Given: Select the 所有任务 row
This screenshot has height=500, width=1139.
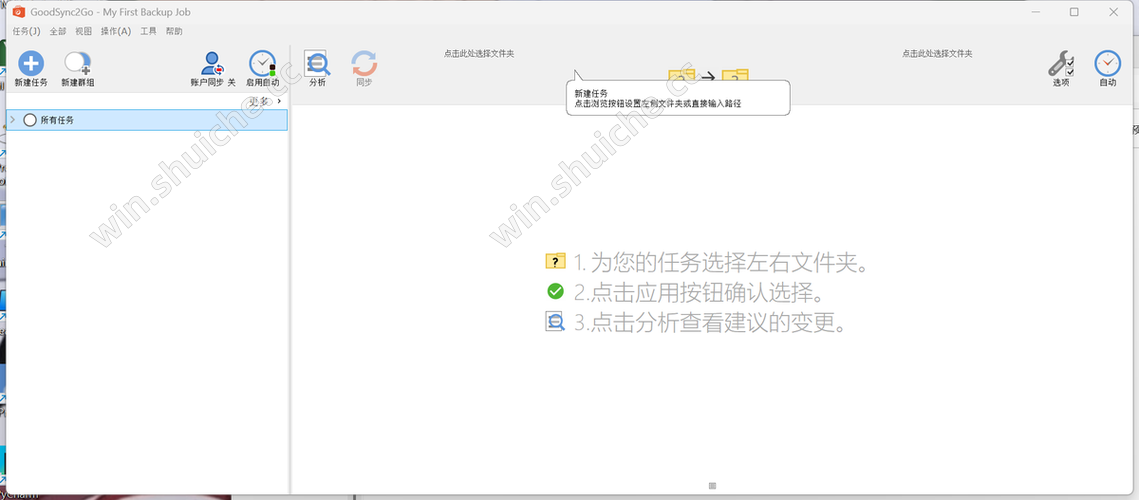Looking at the screenshot, I should [x=147, y=120].
